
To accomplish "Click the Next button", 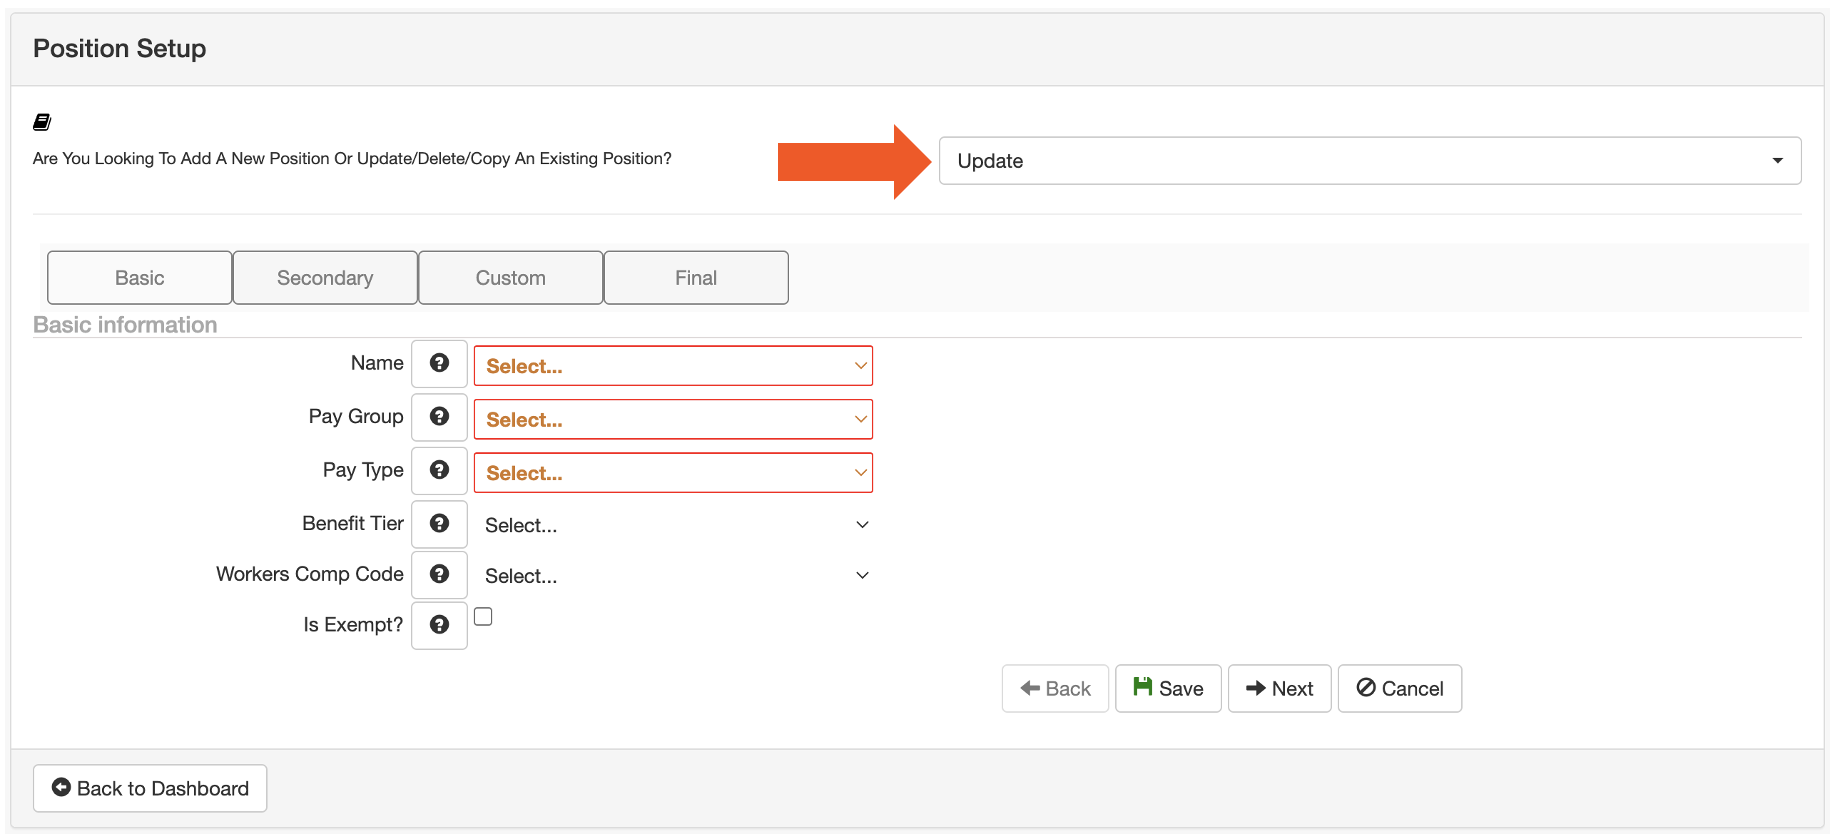I will pos(1279,689).
